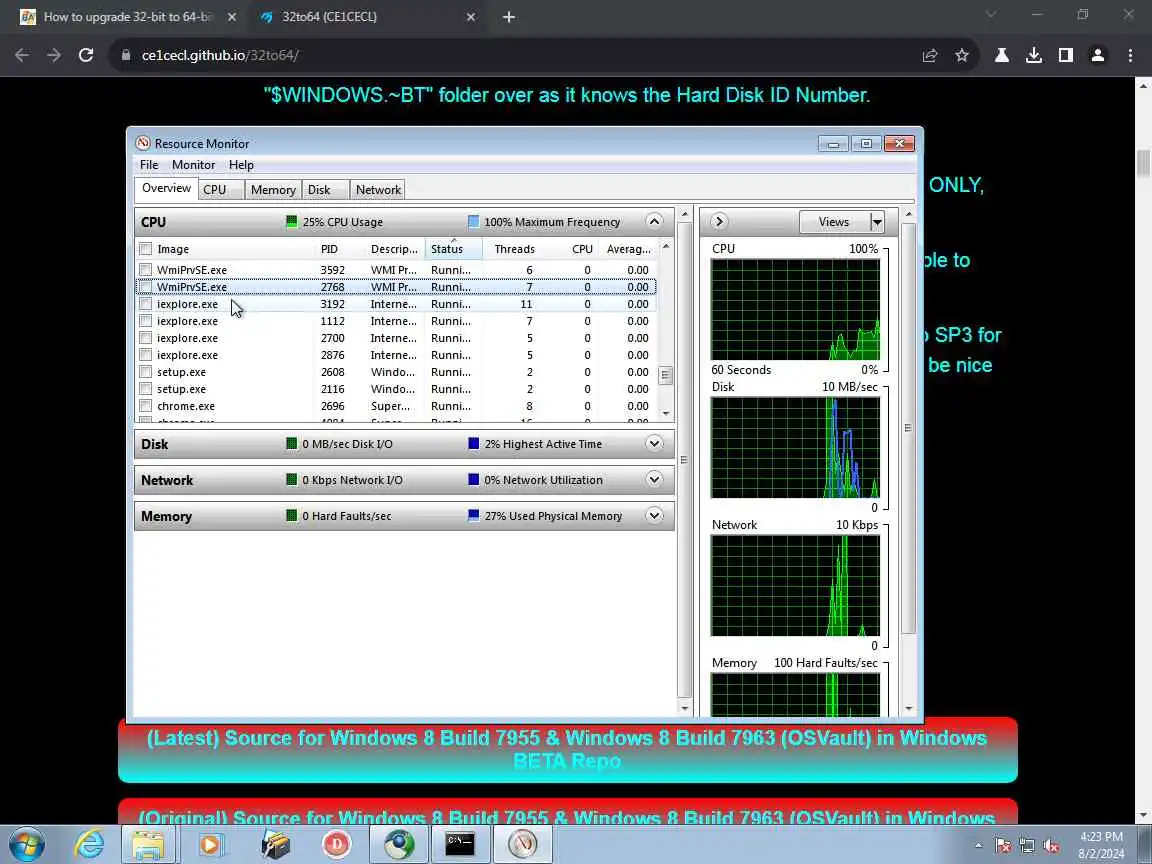
Task: Open a new browser tab
Action: pos(508,17)
